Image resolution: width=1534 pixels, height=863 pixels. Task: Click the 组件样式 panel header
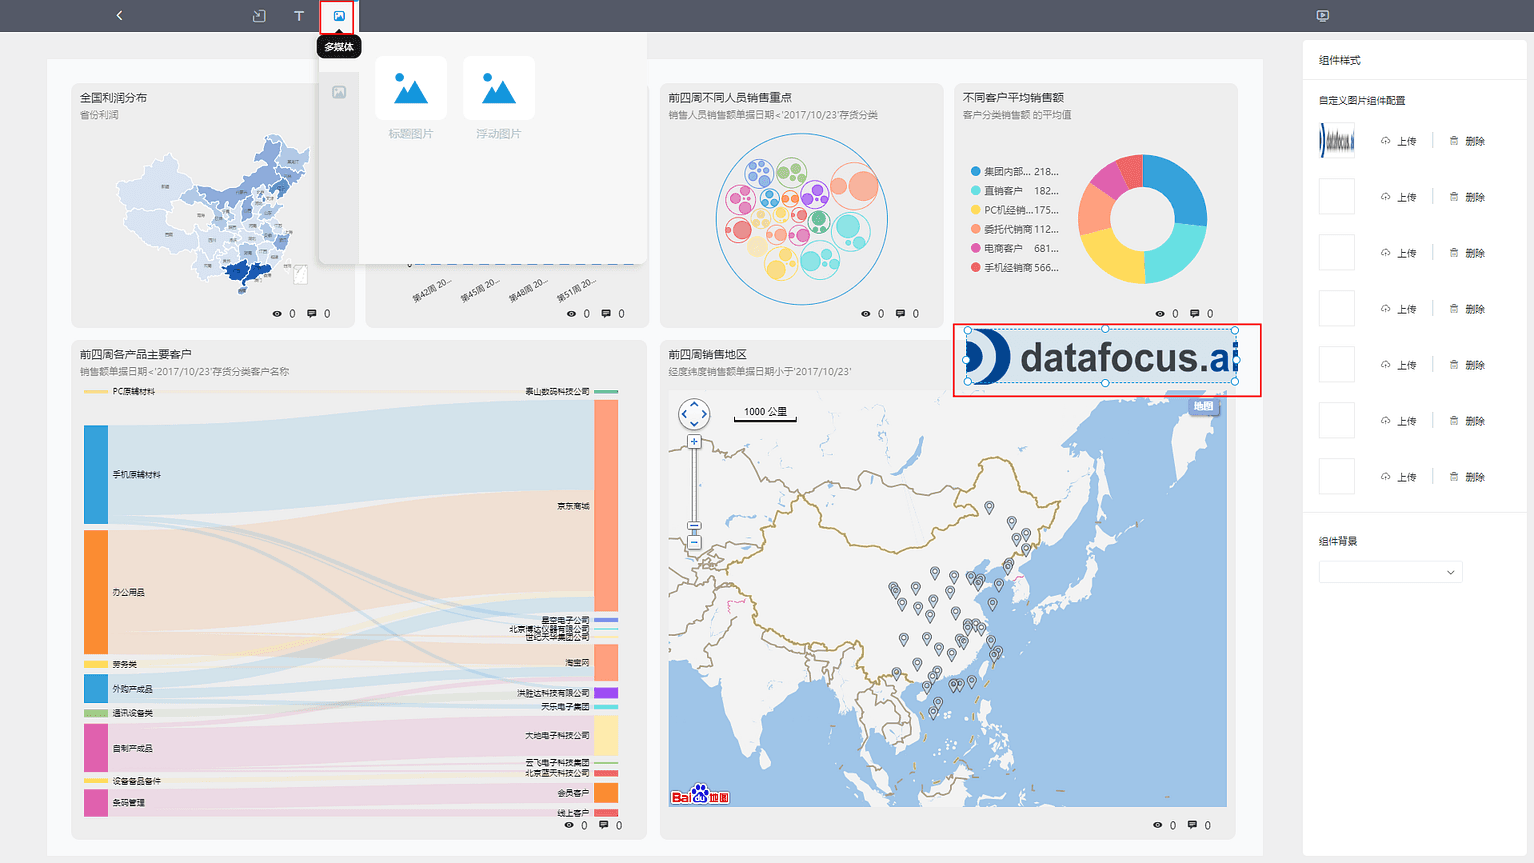click(x=1340, y=60)
